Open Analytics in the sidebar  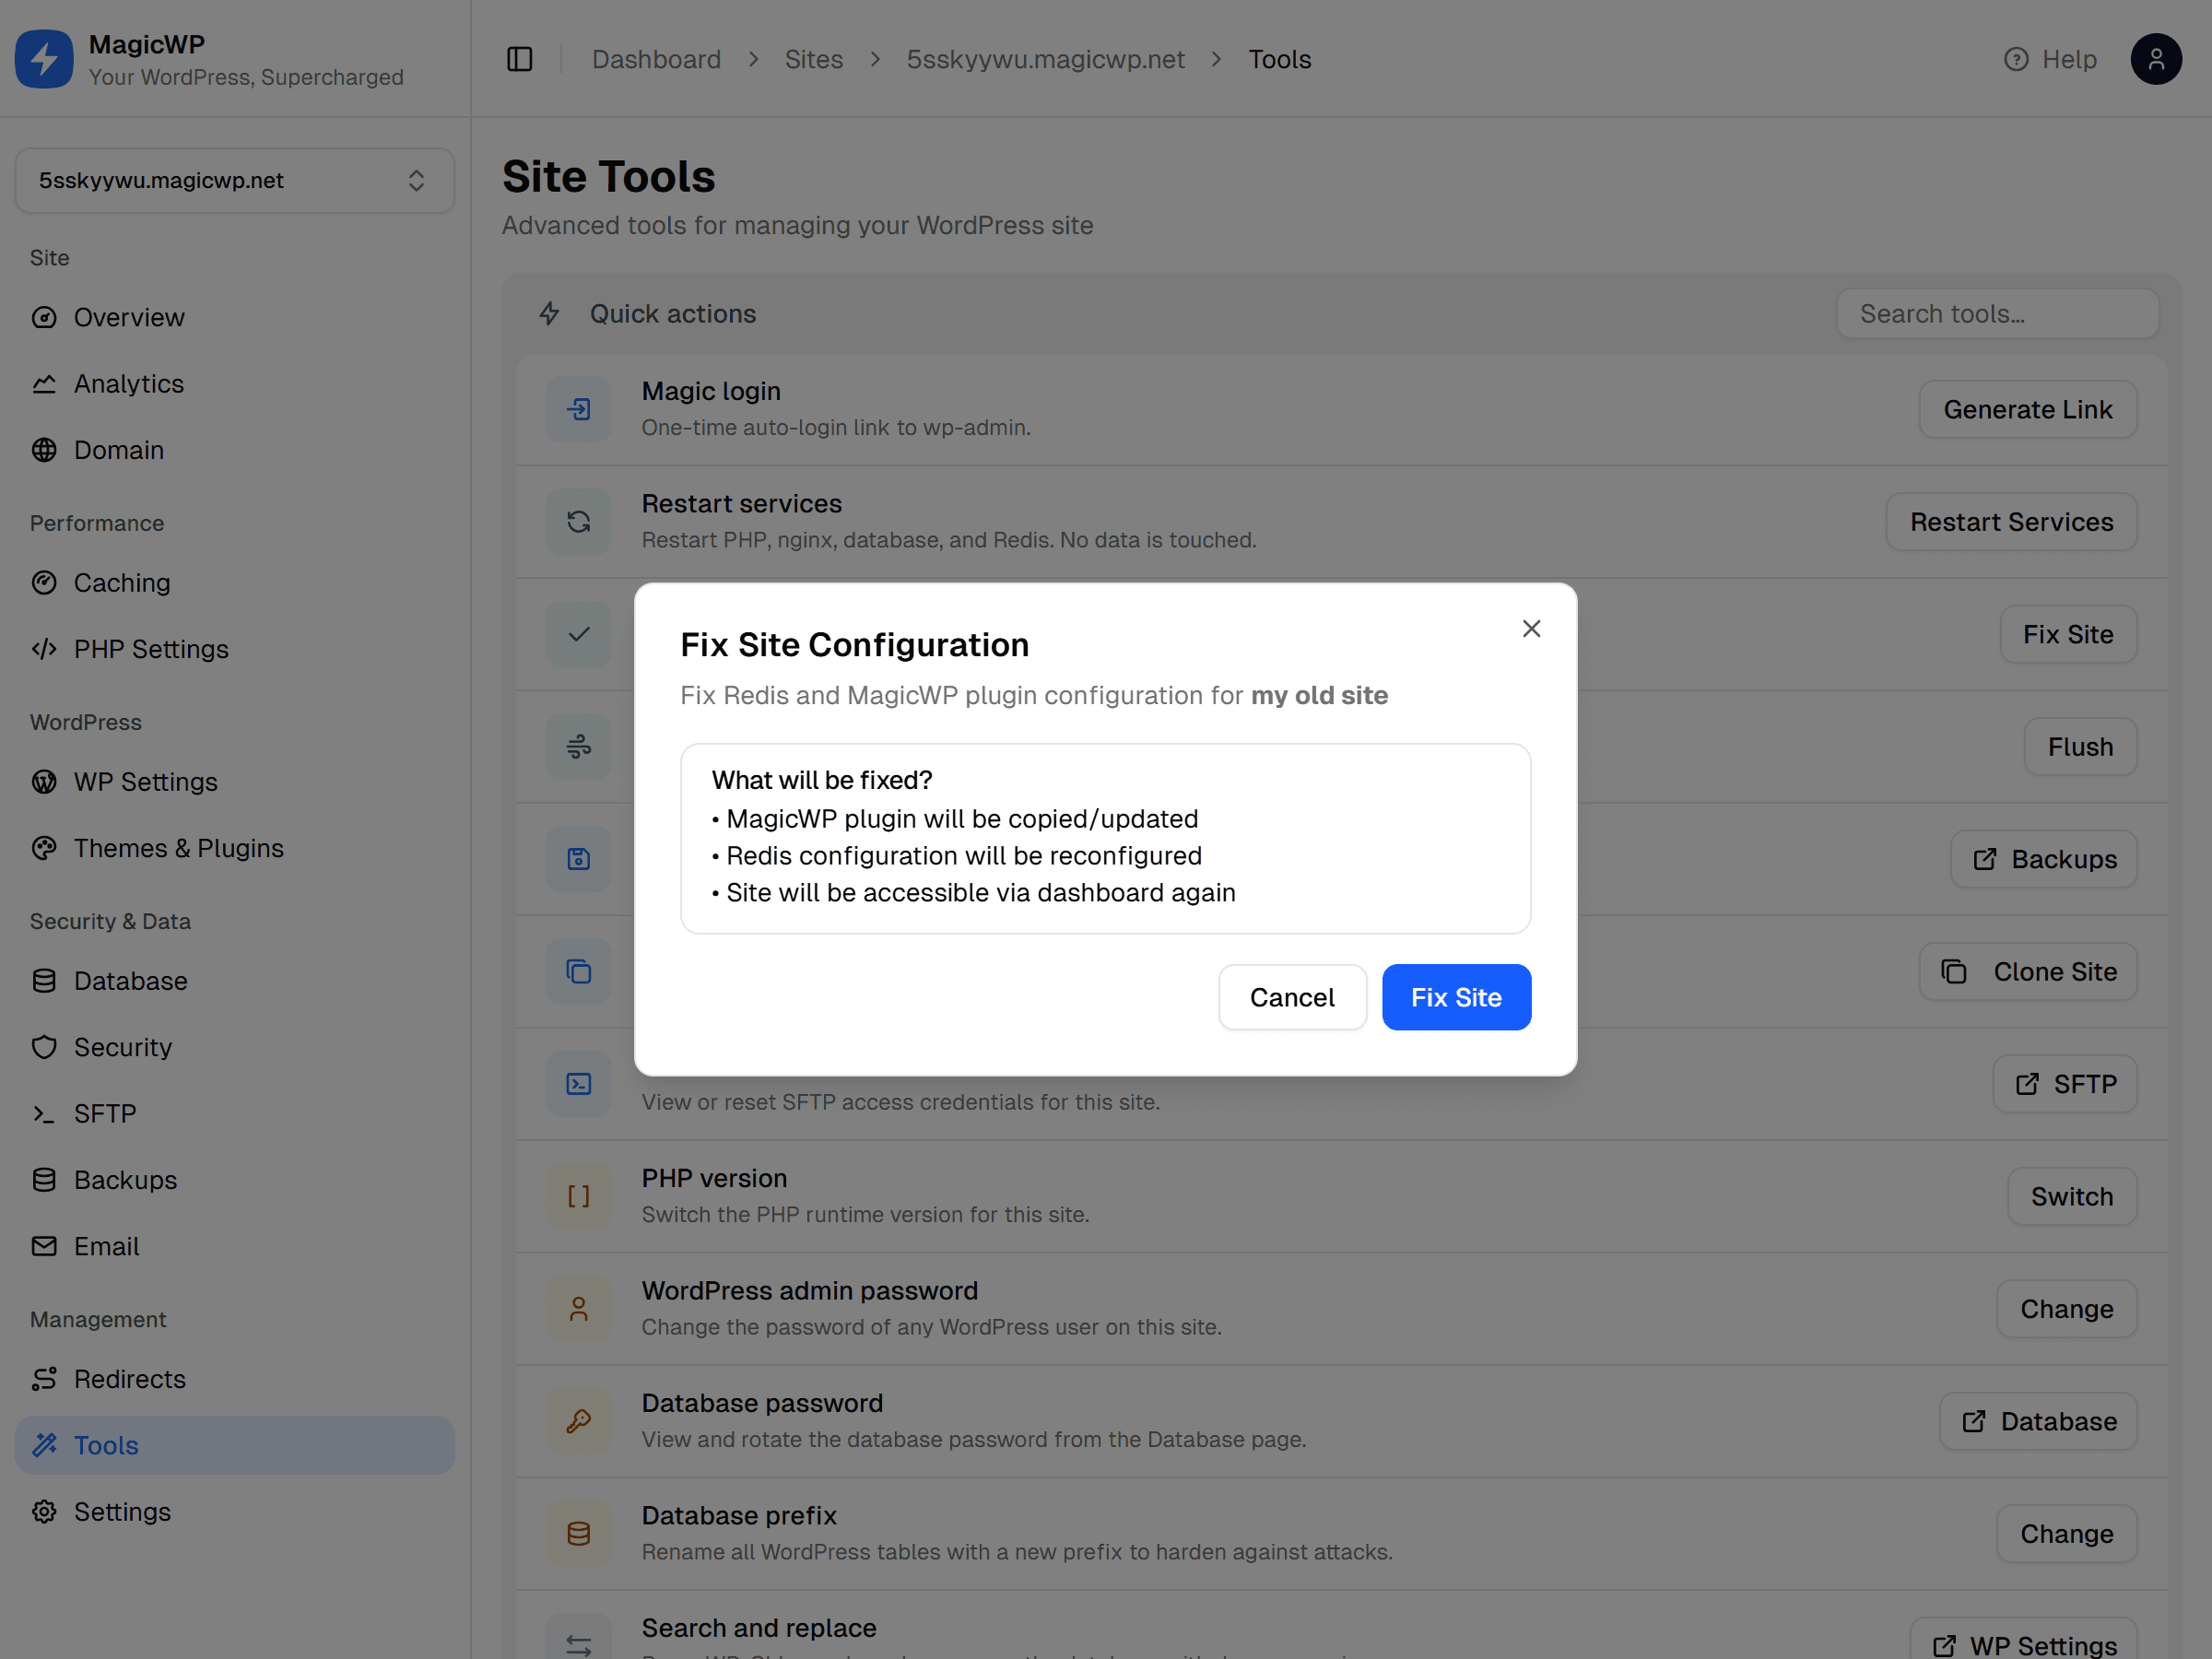(235, 383)
